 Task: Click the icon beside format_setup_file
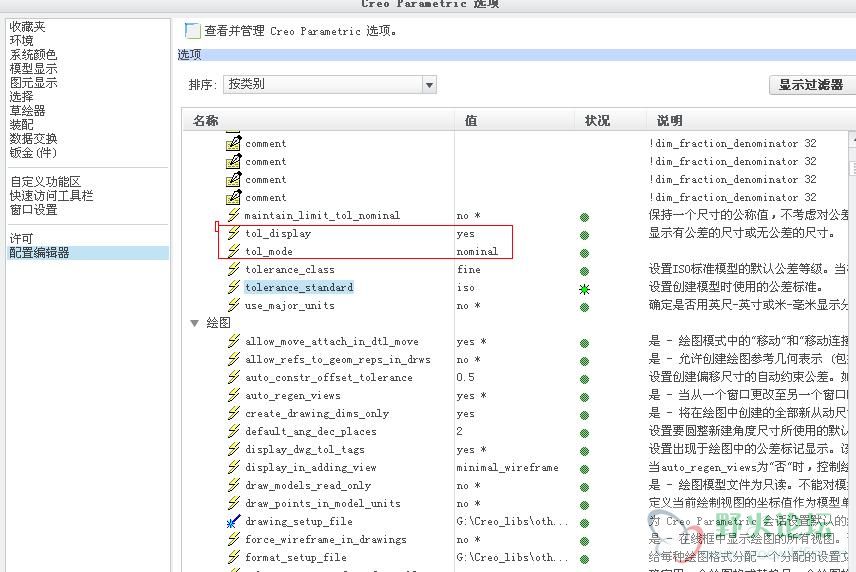pos(234,557)
